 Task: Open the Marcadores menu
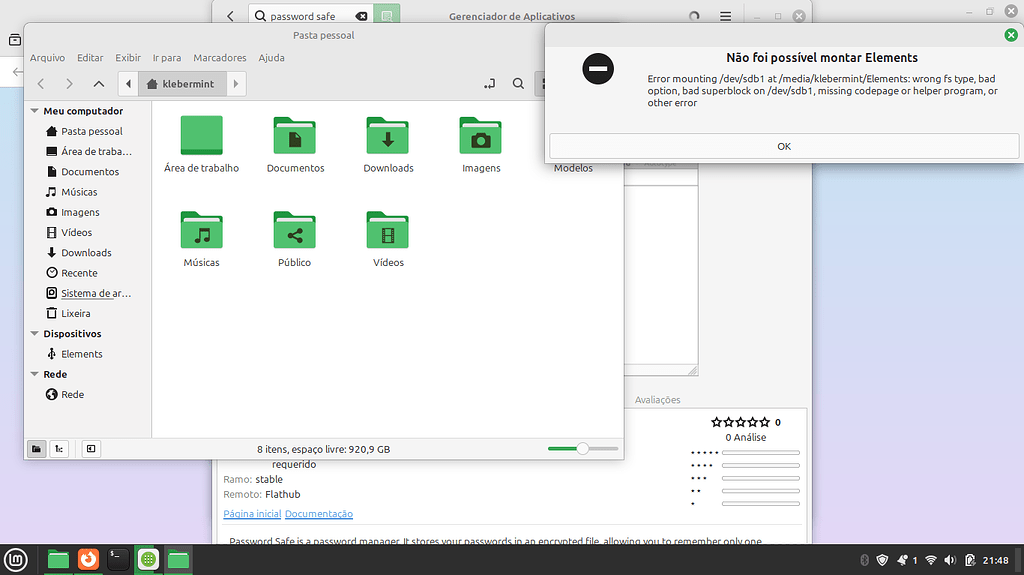[219, 58]
